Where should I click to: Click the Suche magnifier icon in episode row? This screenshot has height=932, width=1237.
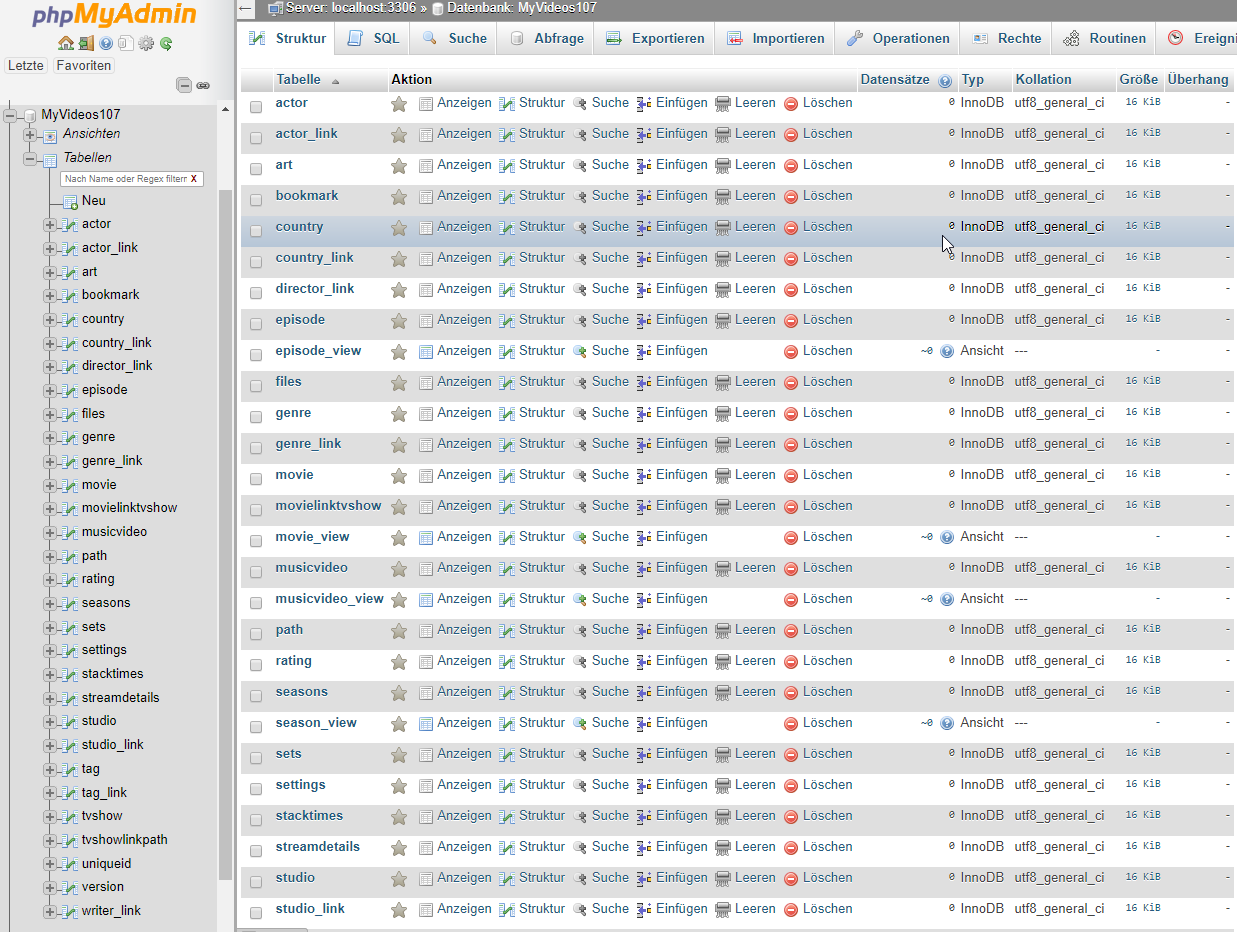pos(580,321)
